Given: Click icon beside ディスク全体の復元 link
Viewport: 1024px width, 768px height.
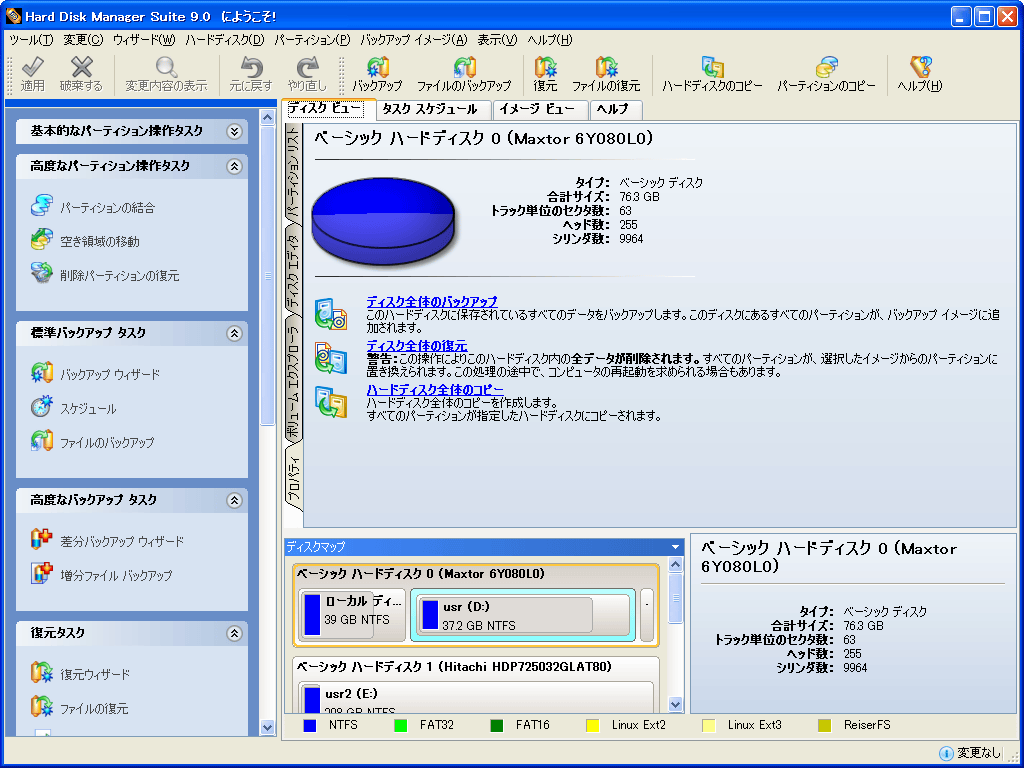Looking at the screenshot, I should tap(331, 357).
